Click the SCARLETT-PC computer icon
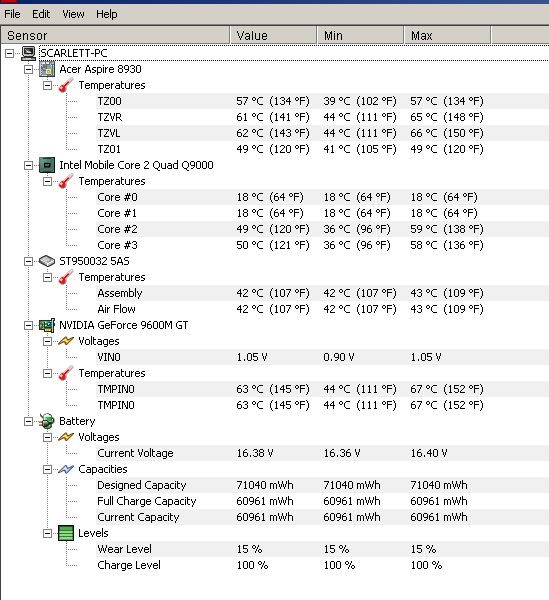549x600 pixels. click(x=28, y=53)
